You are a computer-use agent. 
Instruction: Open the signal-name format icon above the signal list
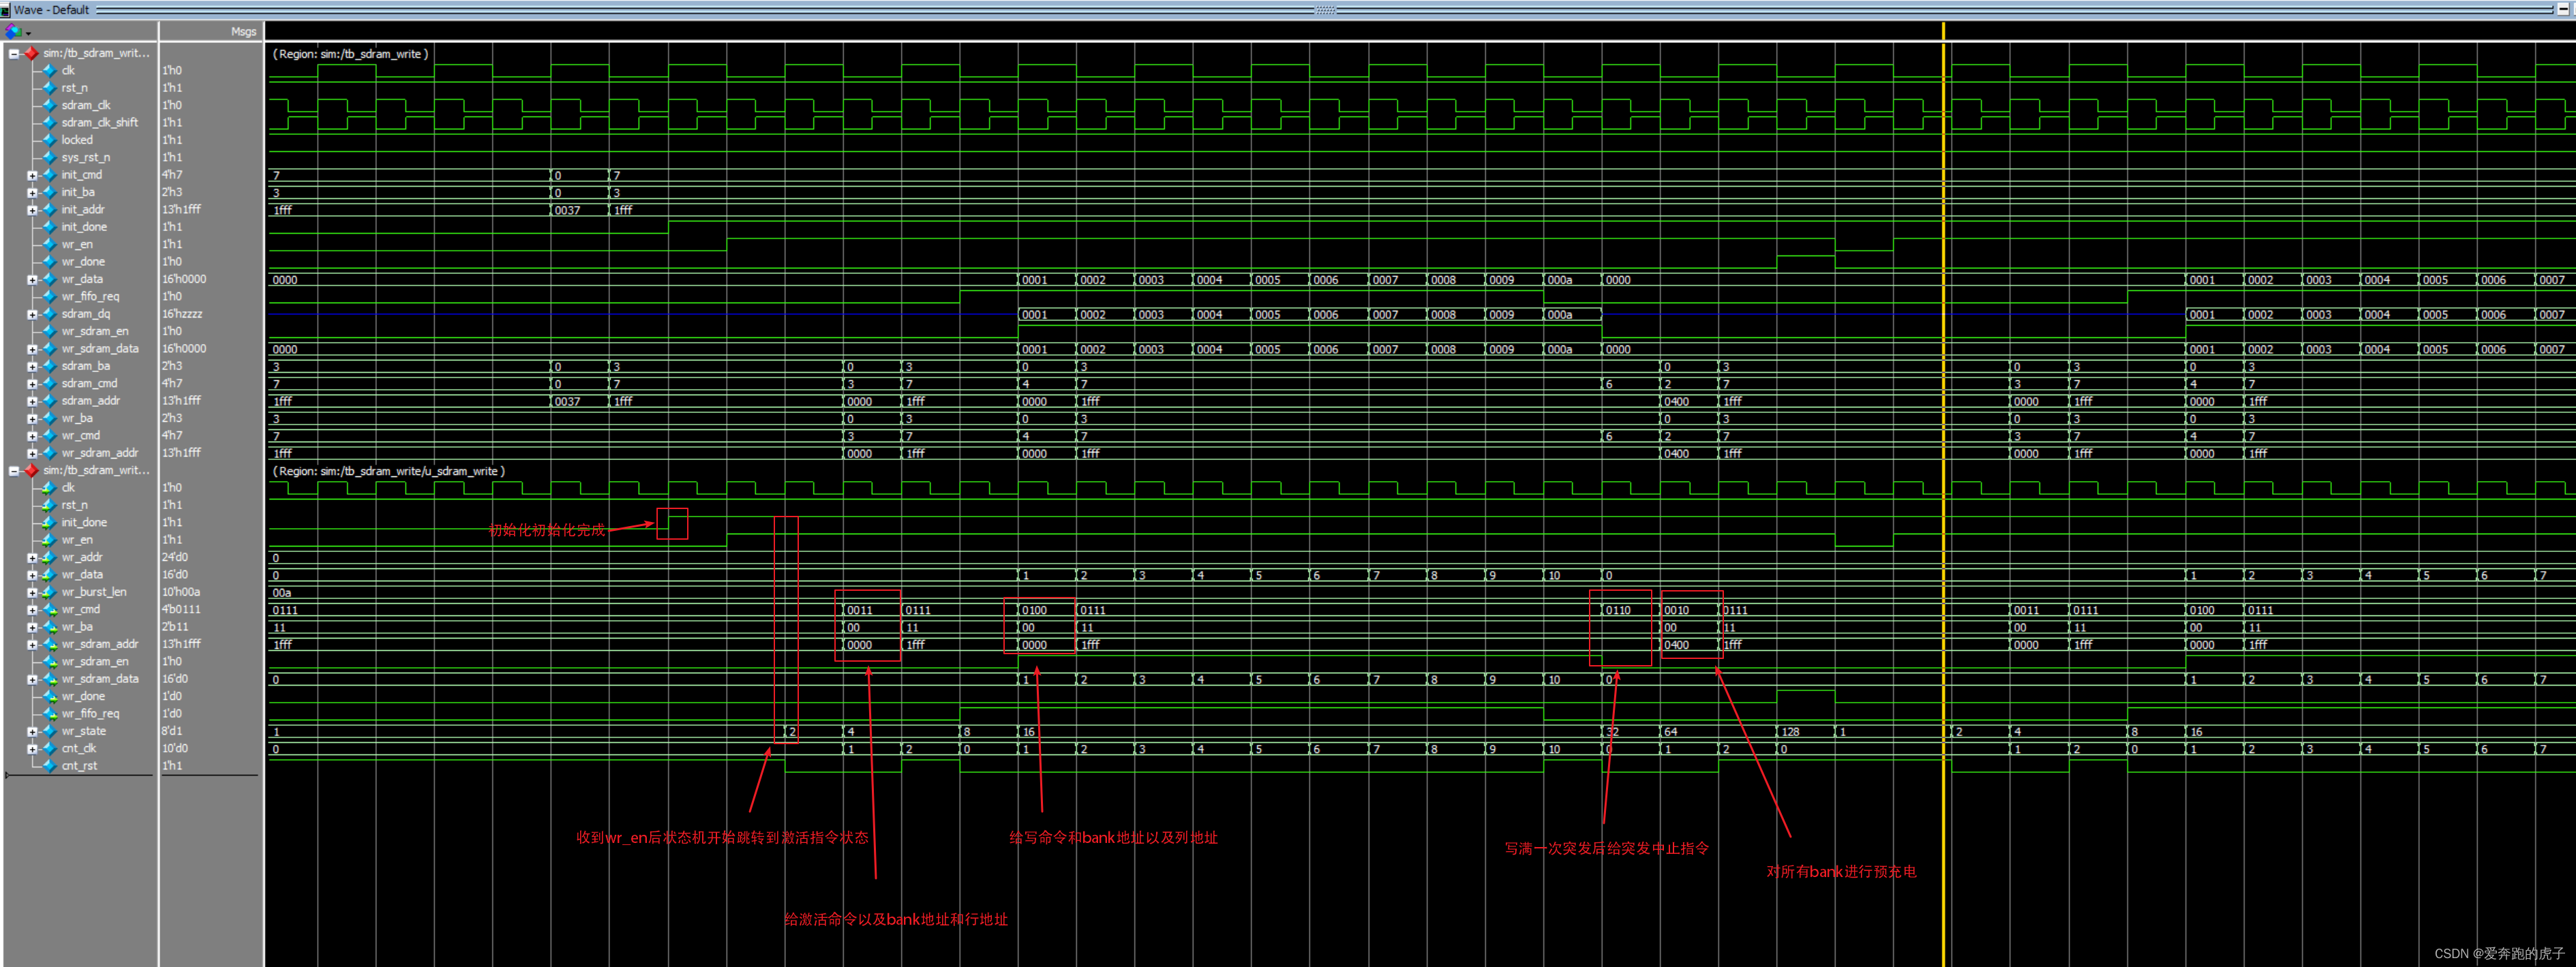[x=14, y=31]
